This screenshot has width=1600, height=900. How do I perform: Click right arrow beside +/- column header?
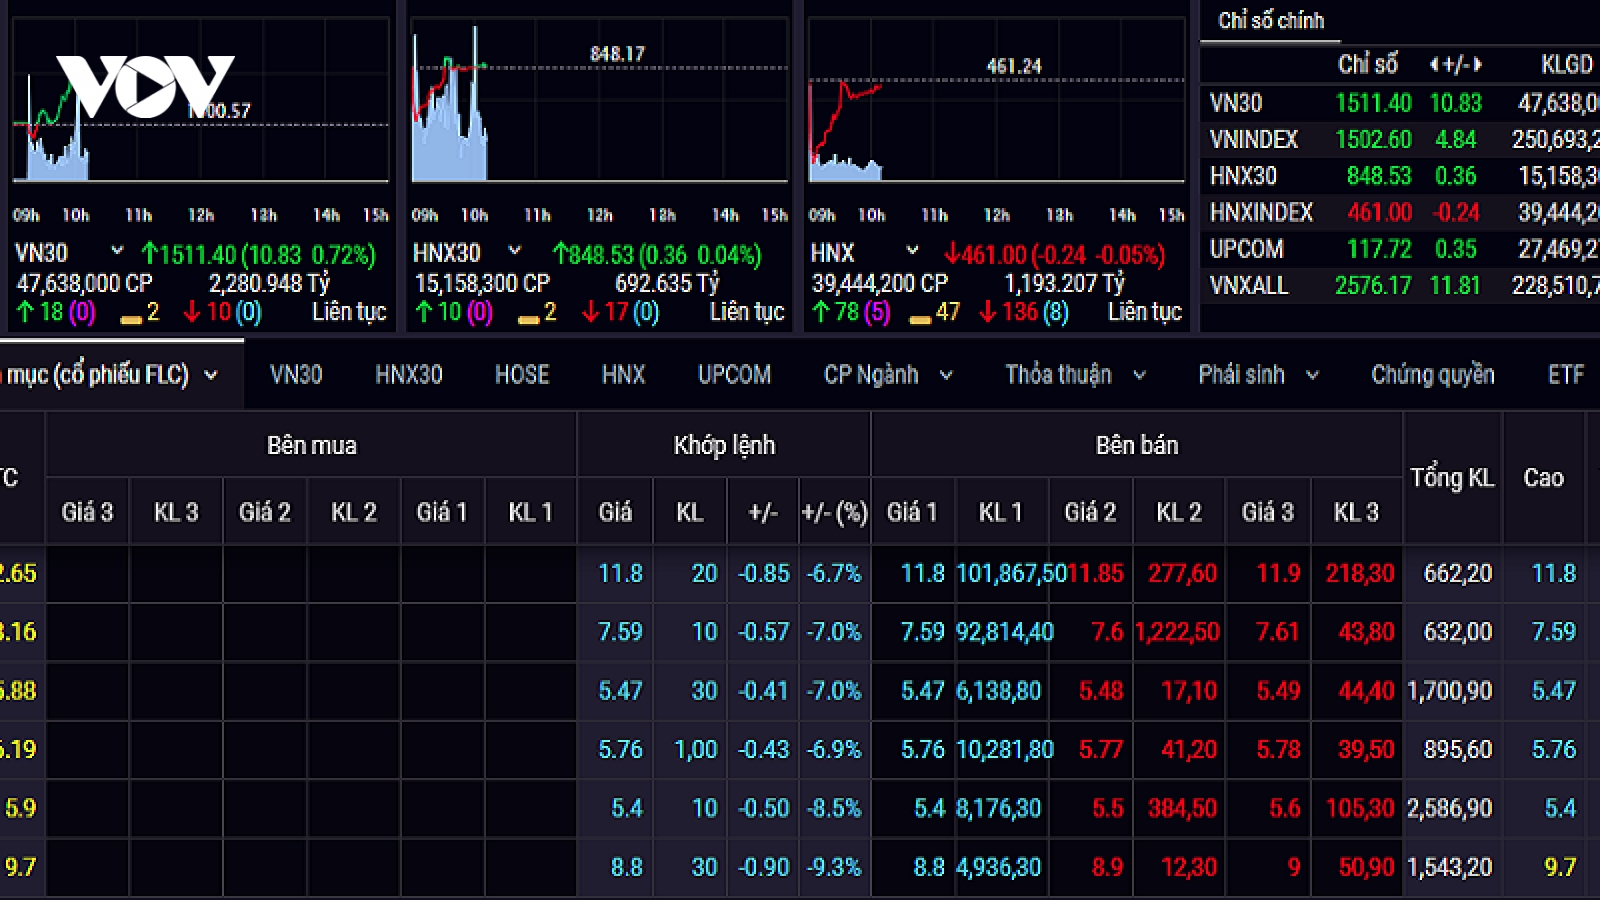1478,65
